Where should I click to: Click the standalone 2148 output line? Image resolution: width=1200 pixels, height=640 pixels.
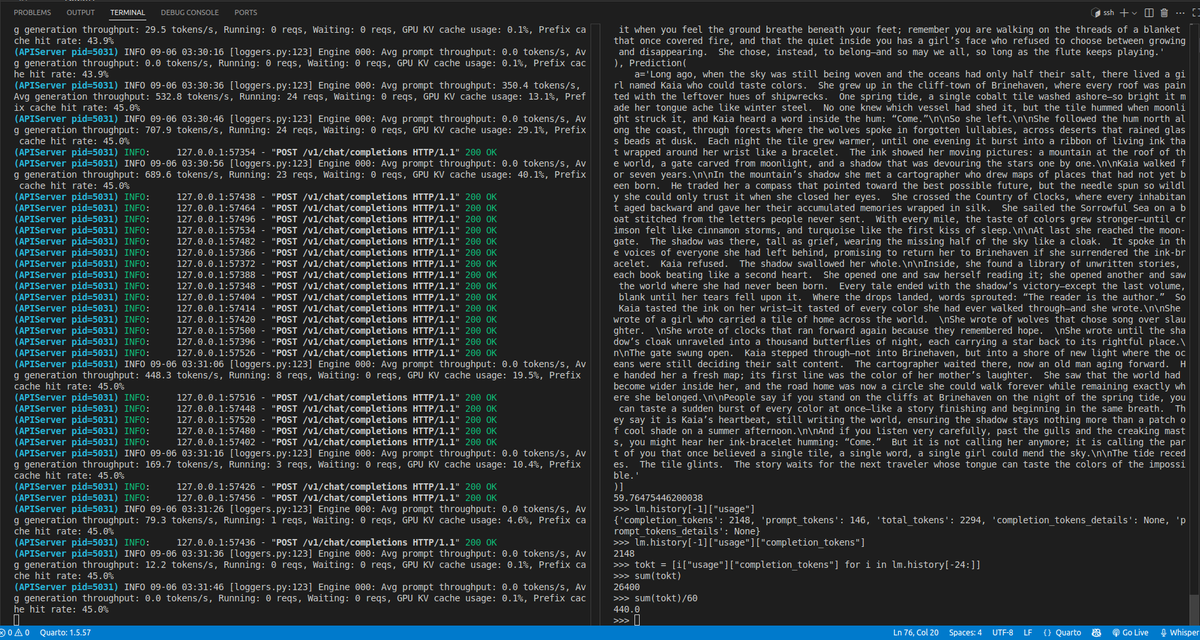pyautogui.click(x=624, y=553)
